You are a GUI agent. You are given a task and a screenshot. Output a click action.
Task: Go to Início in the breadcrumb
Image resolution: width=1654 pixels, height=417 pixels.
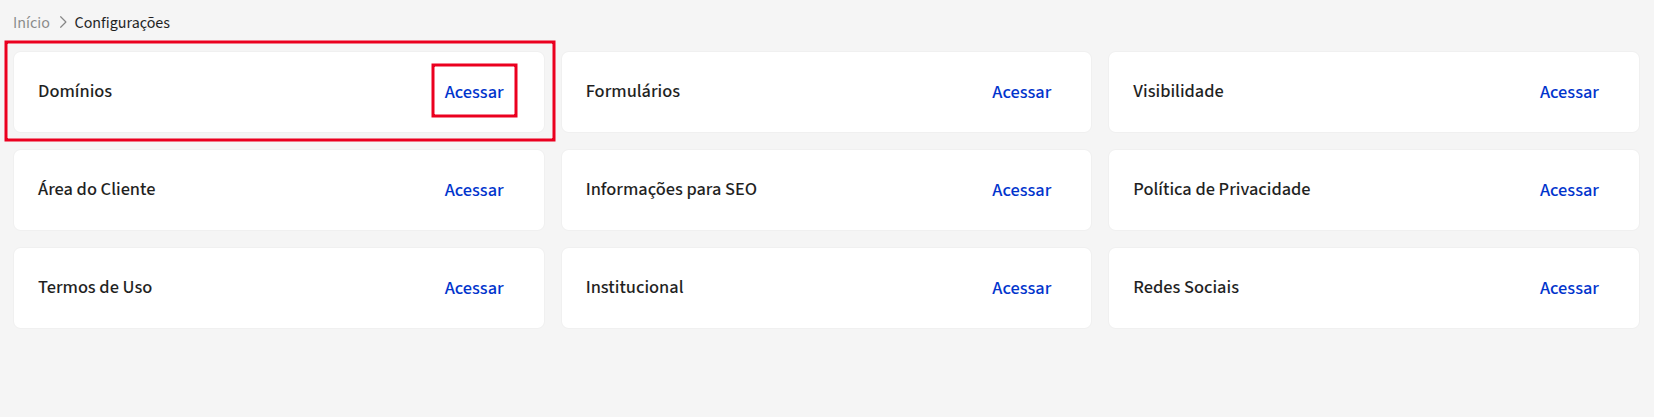(x=31, y=22)
